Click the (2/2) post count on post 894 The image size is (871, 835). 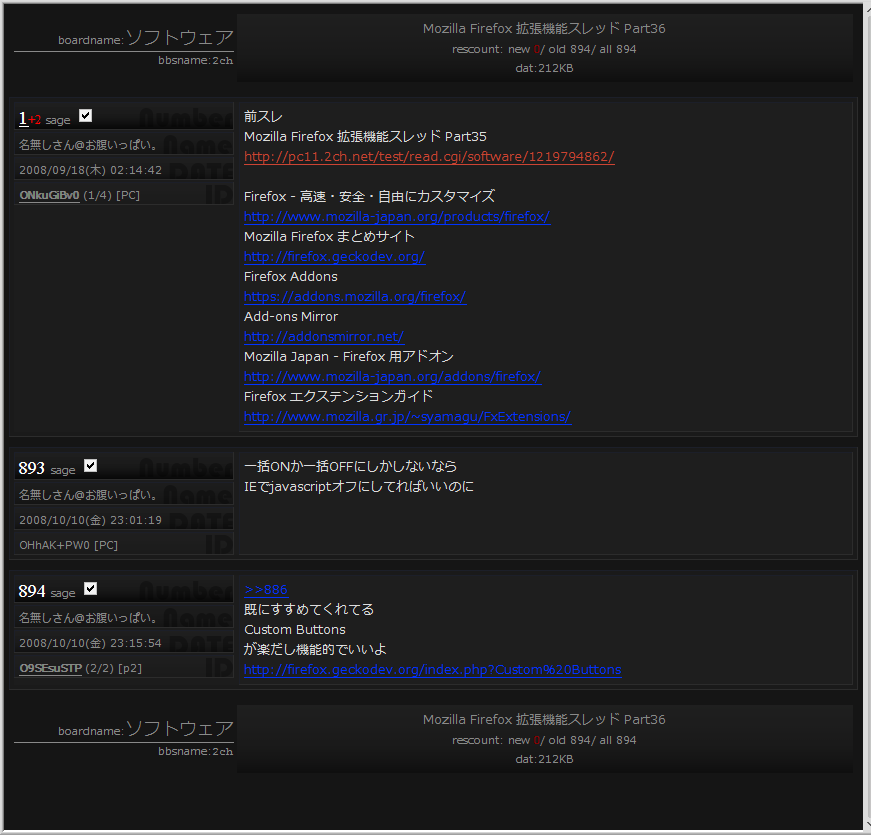click(x=100, y=668)
